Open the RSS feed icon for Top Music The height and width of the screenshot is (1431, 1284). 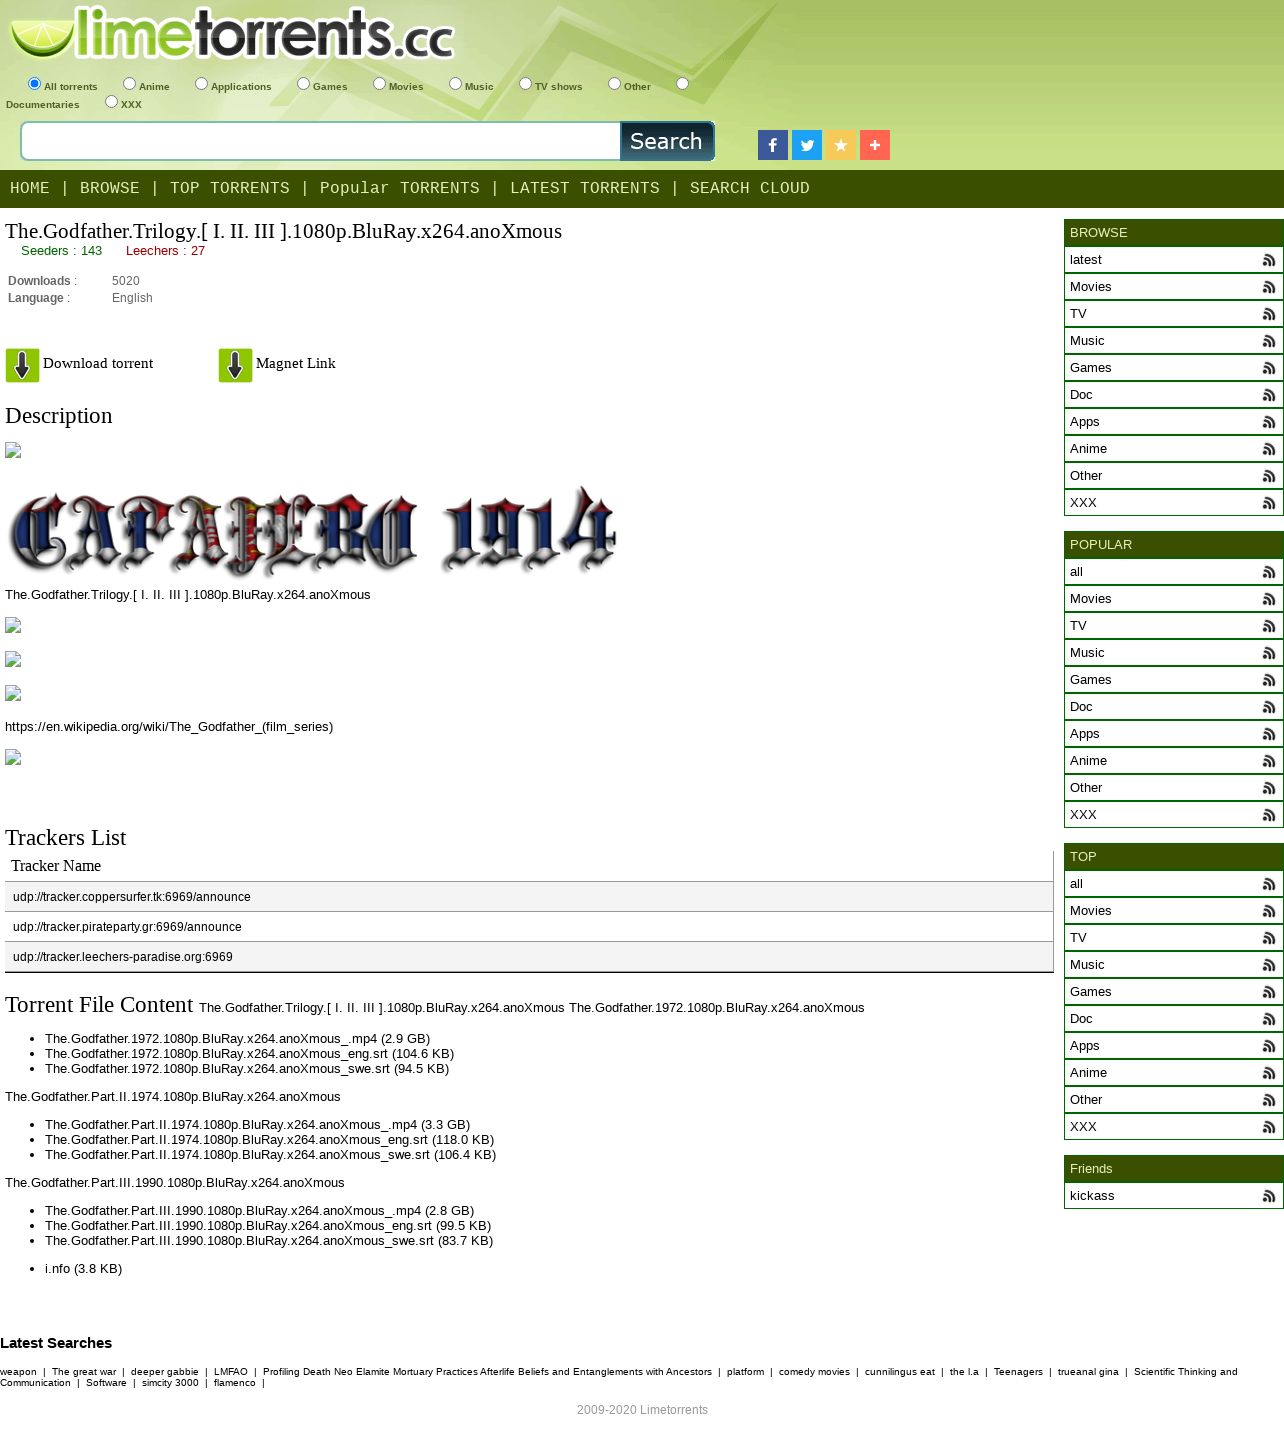tap(1269, 965)
